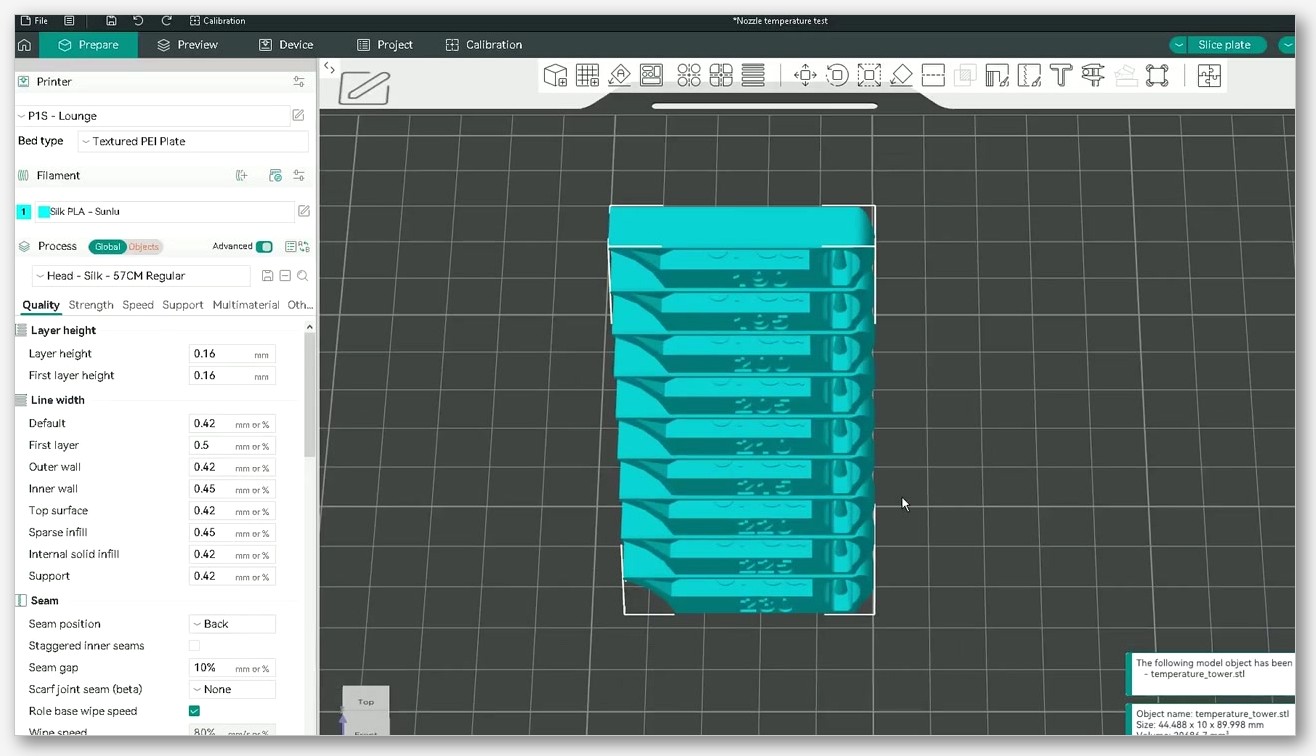This screenshot has height=756, width=1316.
Task: Search process settings magnifier icon
Action: [302, 276]
